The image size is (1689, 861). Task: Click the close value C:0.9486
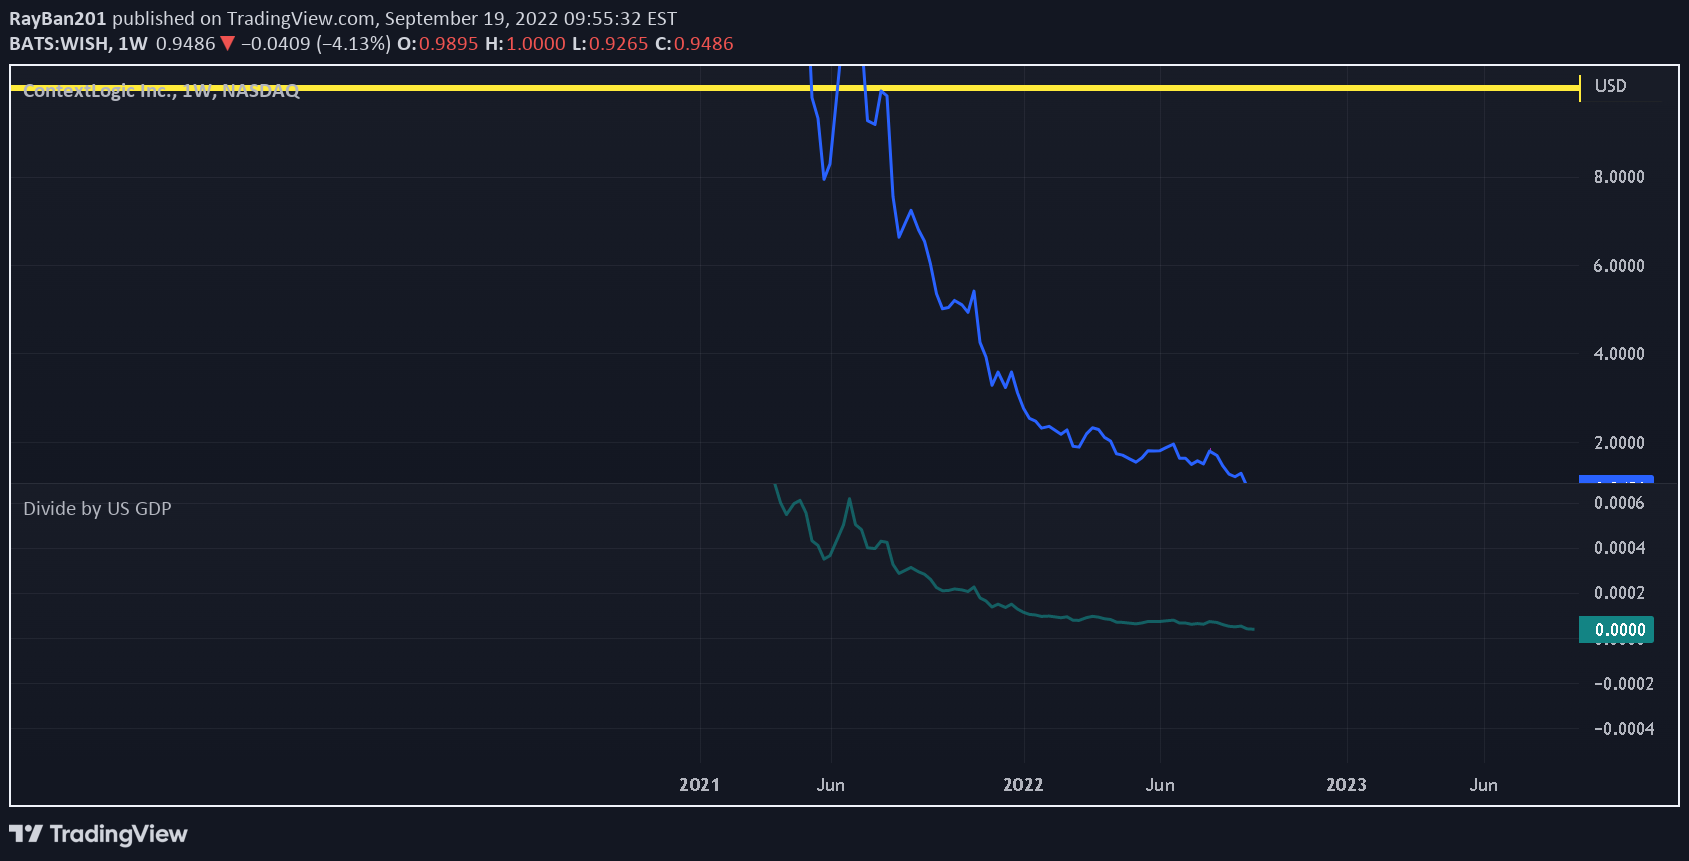[x=694, y=44]
